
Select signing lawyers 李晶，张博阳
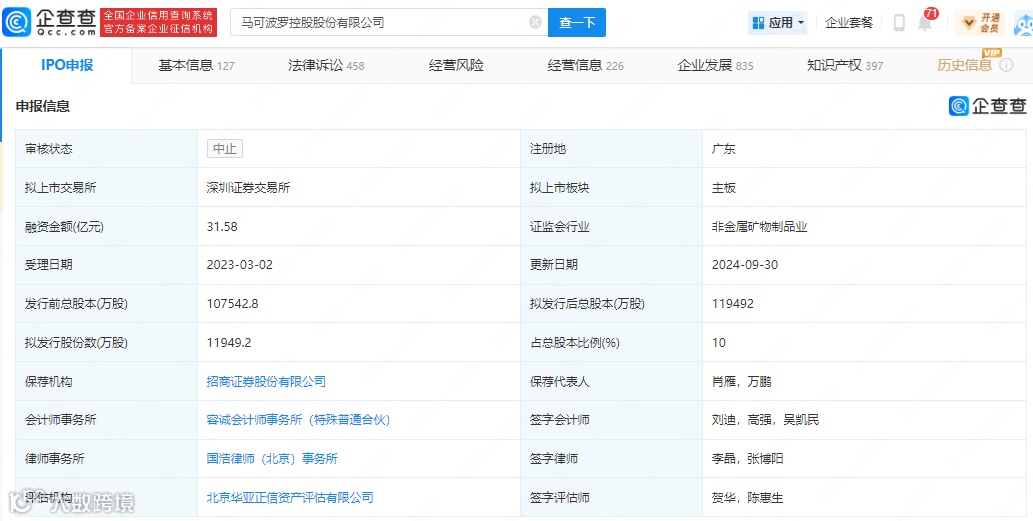click(x=747, y=458)
